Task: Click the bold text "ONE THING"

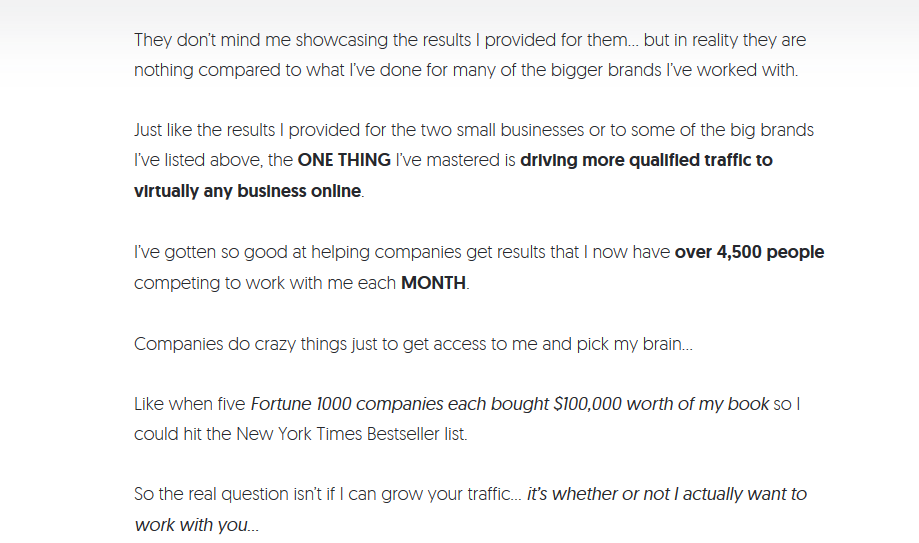Action: tap(344, 160)
